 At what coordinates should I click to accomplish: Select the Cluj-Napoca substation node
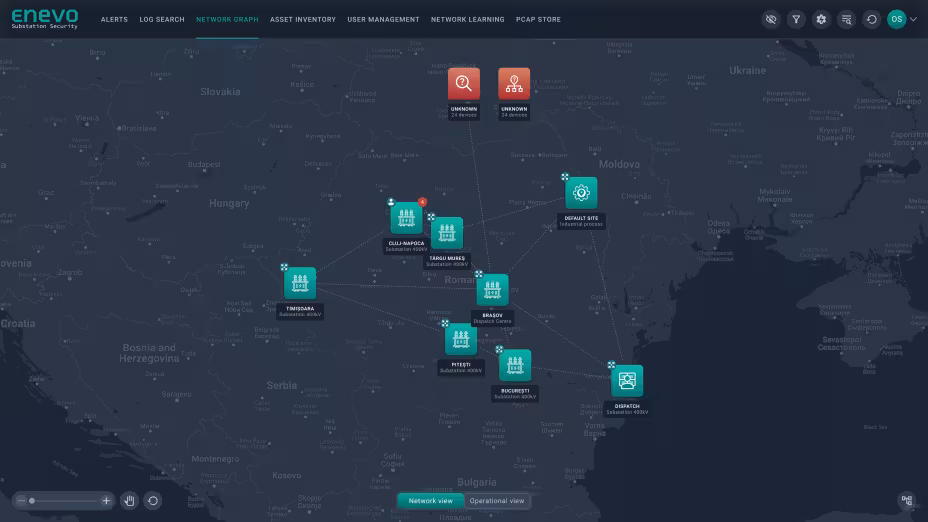pos(406,218)
